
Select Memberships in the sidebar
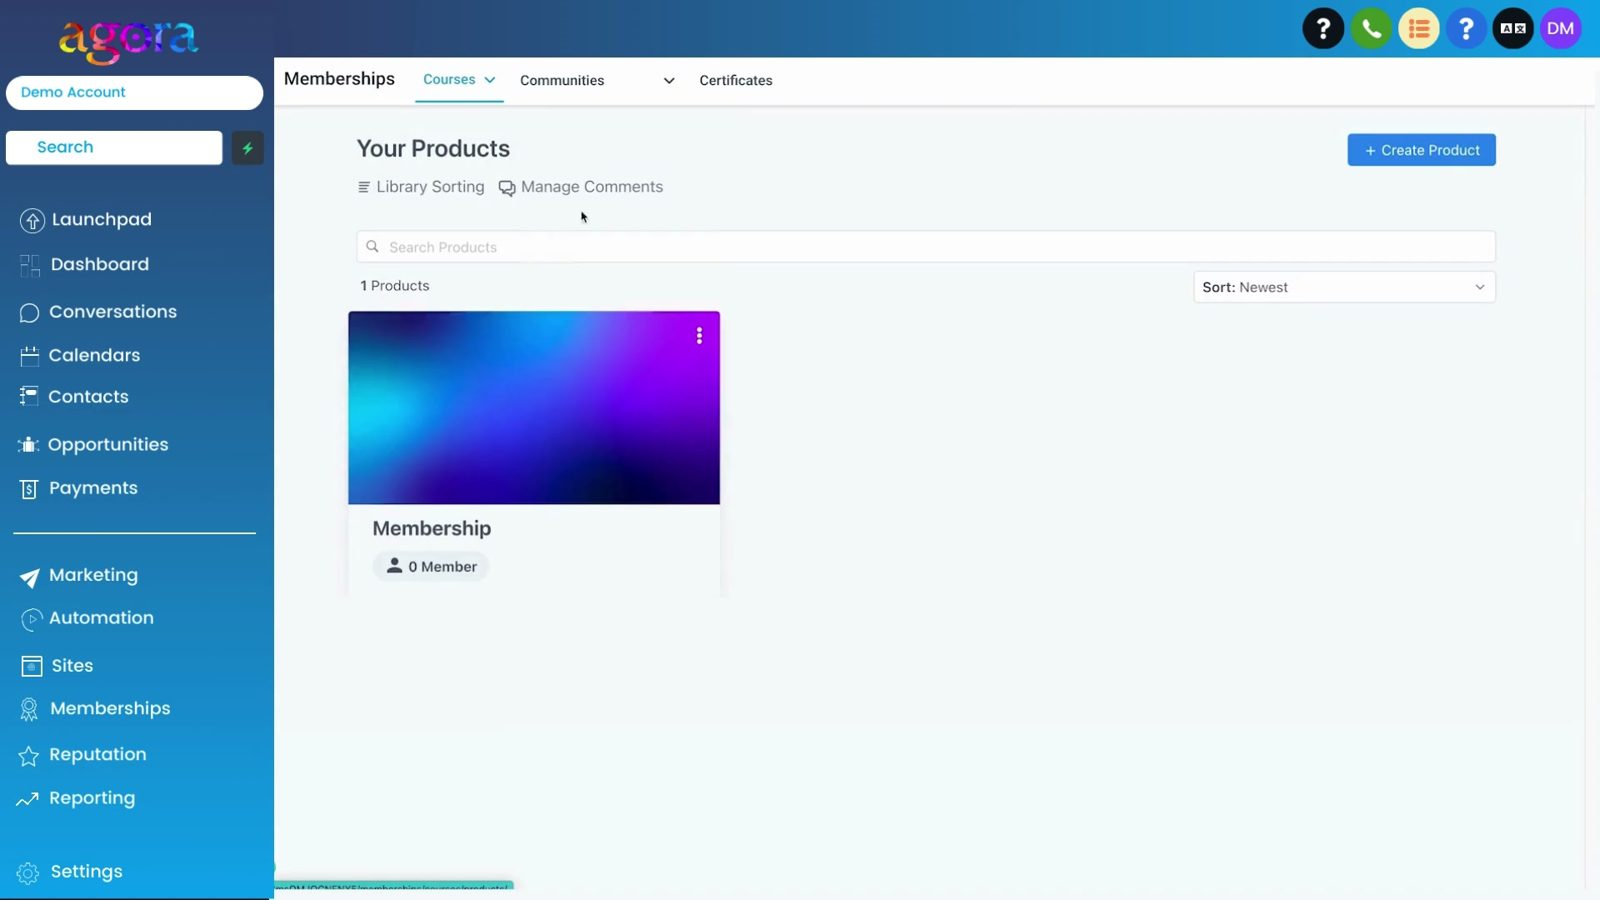point(95,709)
